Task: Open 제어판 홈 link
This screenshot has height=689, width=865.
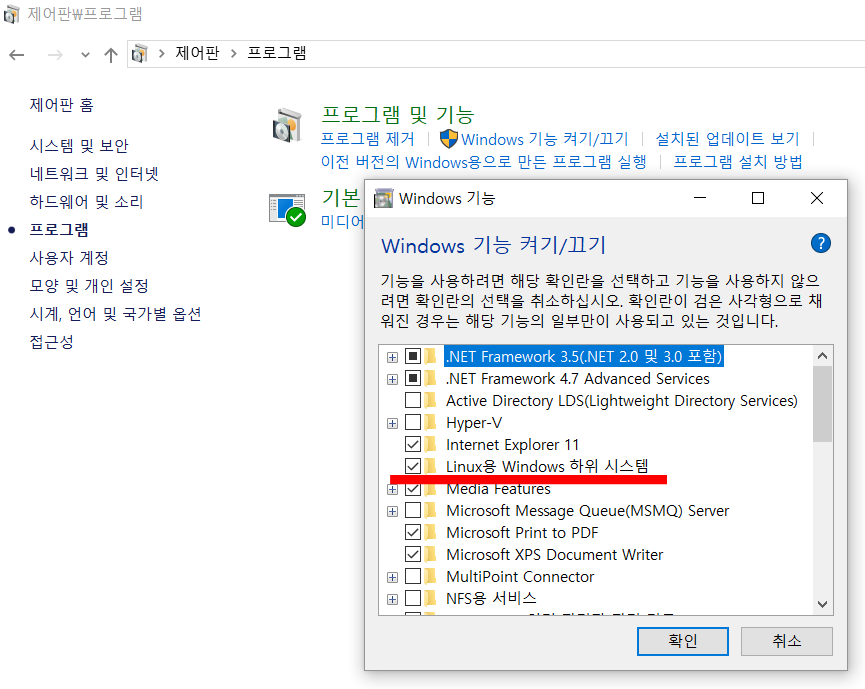Action: click(61, 105)
